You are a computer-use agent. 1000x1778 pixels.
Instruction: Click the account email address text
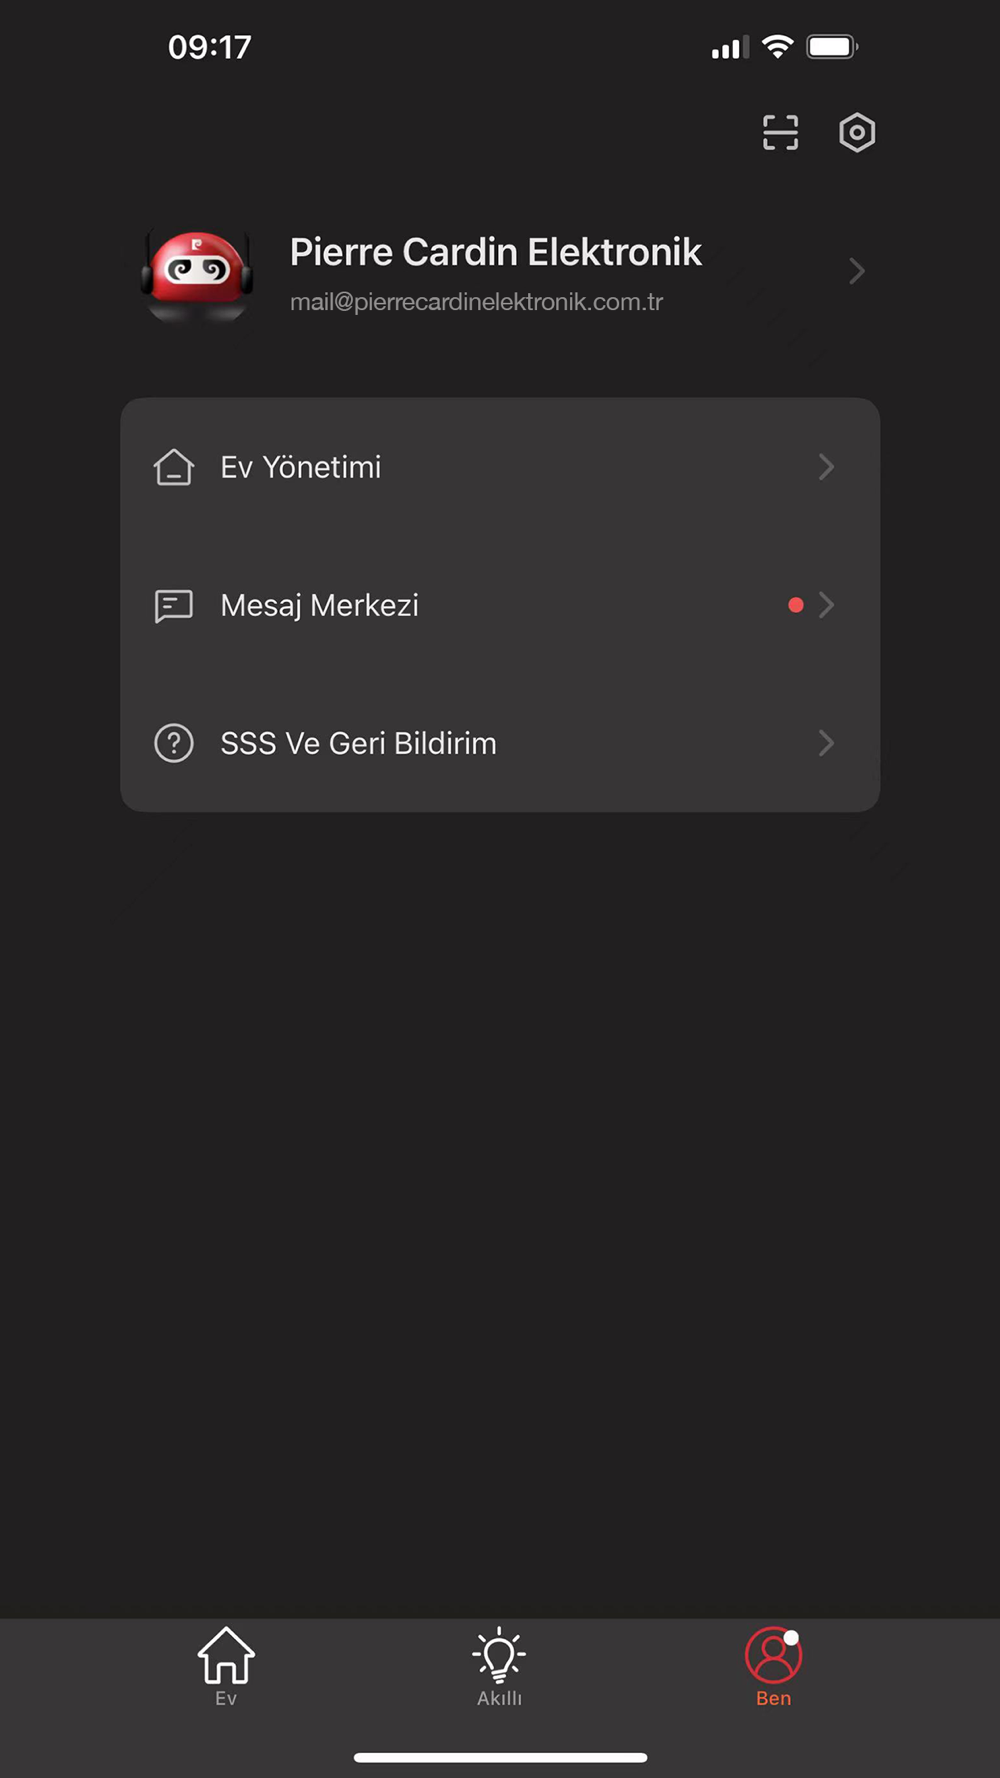click(476, 302)
